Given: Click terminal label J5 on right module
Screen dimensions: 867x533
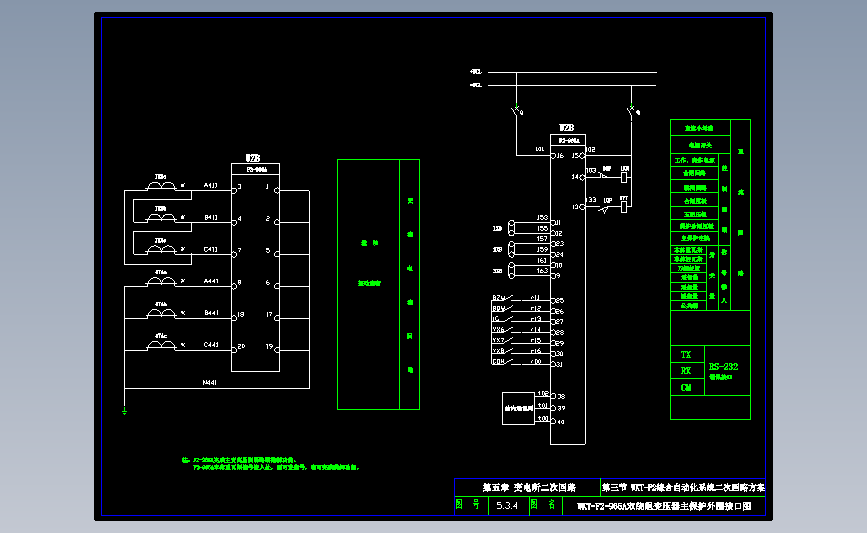Looking at the screenshot, I should click(575, 156).
